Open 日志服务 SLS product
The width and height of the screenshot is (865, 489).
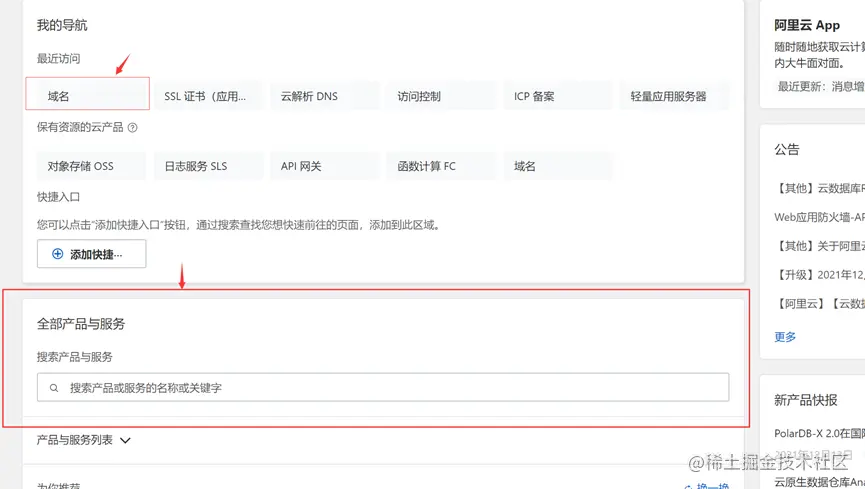(208, 166)
